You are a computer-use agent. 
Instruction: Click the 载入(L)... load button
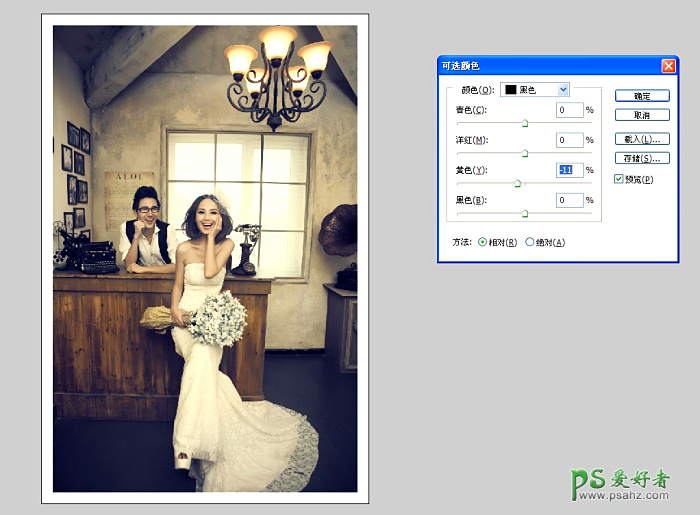point(641,139)
